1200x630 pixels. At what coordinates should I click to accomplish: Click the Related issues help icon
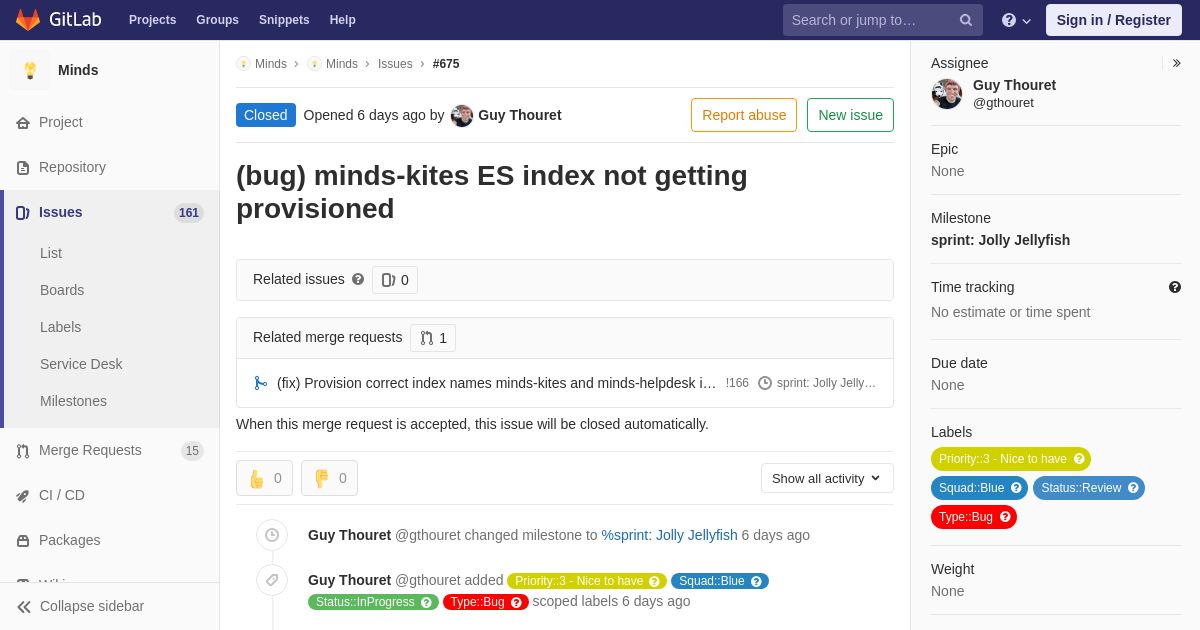(358, 280)
